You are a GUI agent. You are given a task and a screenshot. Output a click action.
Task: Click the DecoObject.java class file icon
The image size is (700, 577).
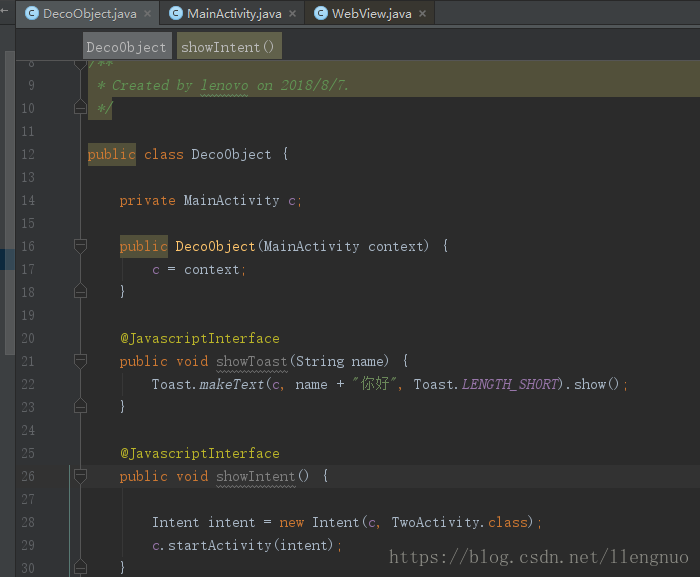click(32, 13)
